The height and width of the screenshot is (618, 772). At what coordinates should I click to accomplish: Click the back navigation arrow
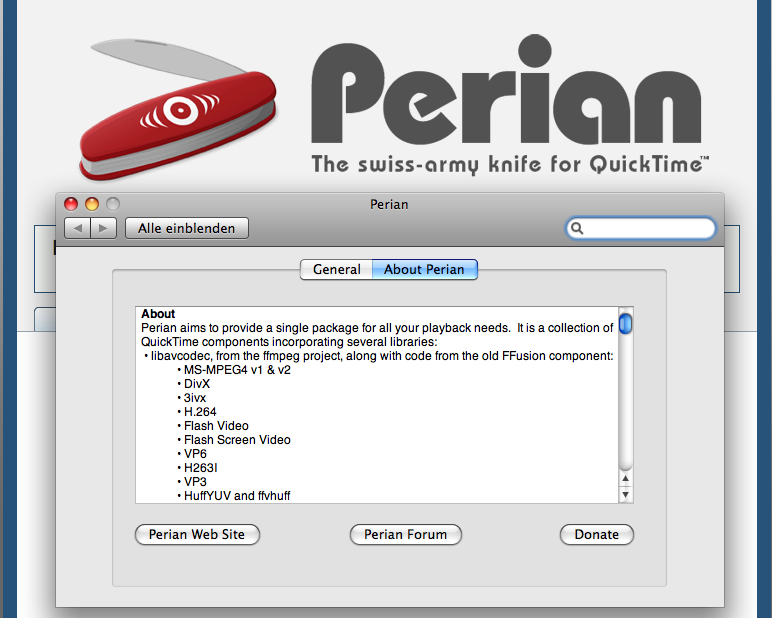tap(77, 228)
